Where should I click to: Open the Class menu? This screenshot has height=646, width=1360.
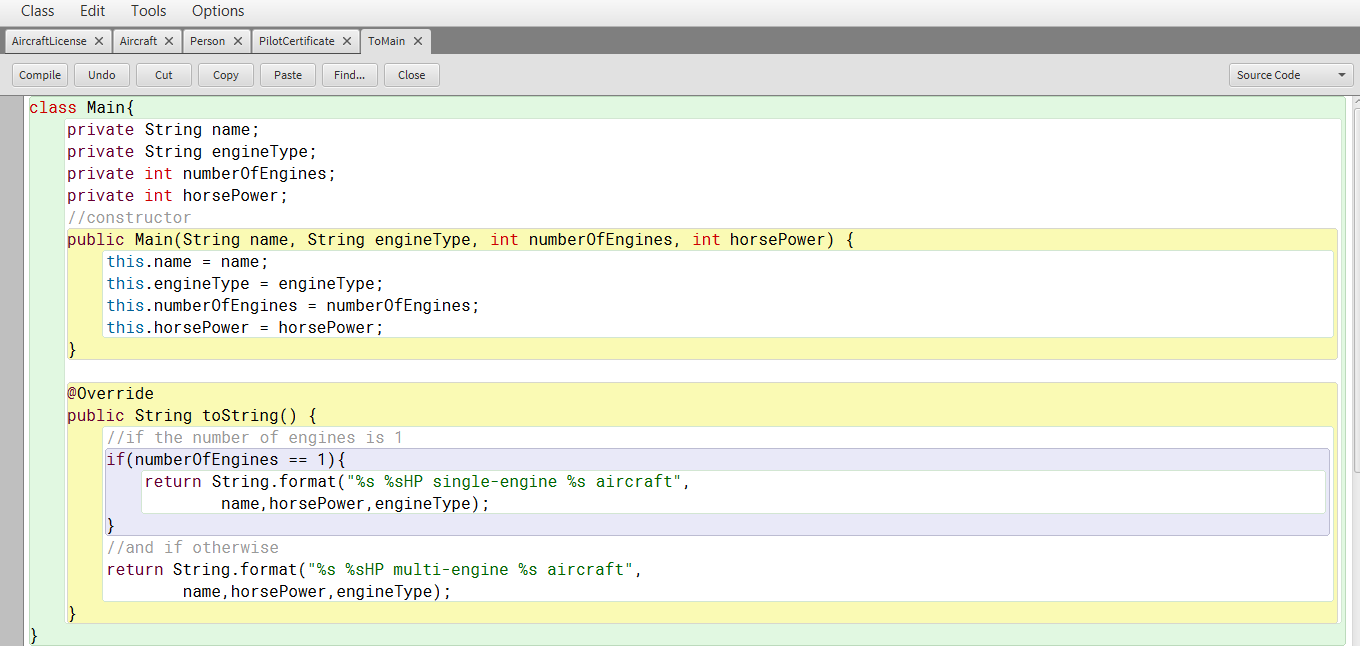click(x=38, y=11)
